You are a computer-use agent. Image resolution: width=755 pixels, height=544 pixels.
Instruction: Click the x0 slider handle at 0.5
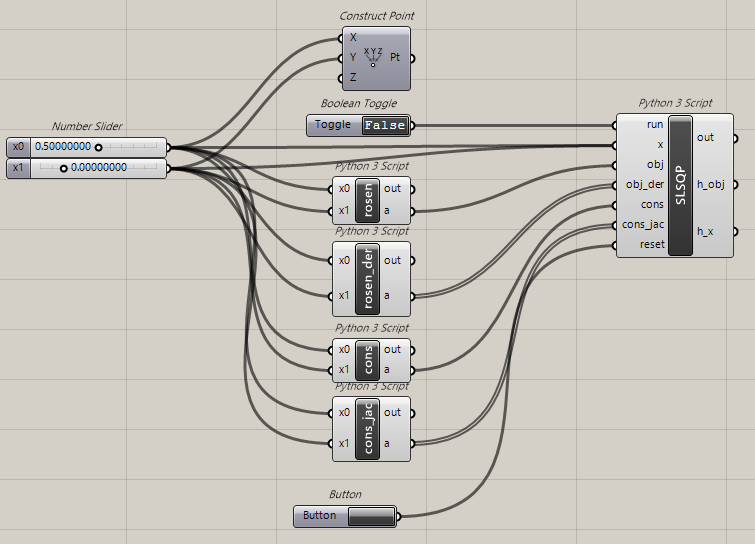pyautogui.click(x=98, y=147)
